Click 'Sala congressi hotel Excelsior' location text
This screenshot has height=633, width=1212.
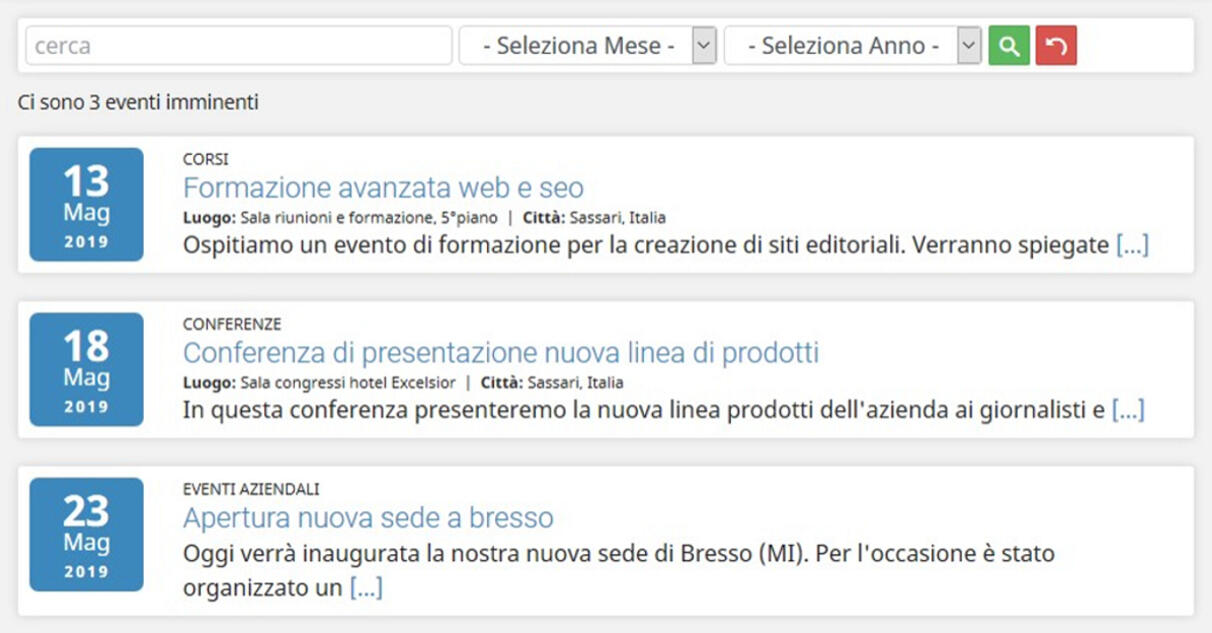[348, 383]
